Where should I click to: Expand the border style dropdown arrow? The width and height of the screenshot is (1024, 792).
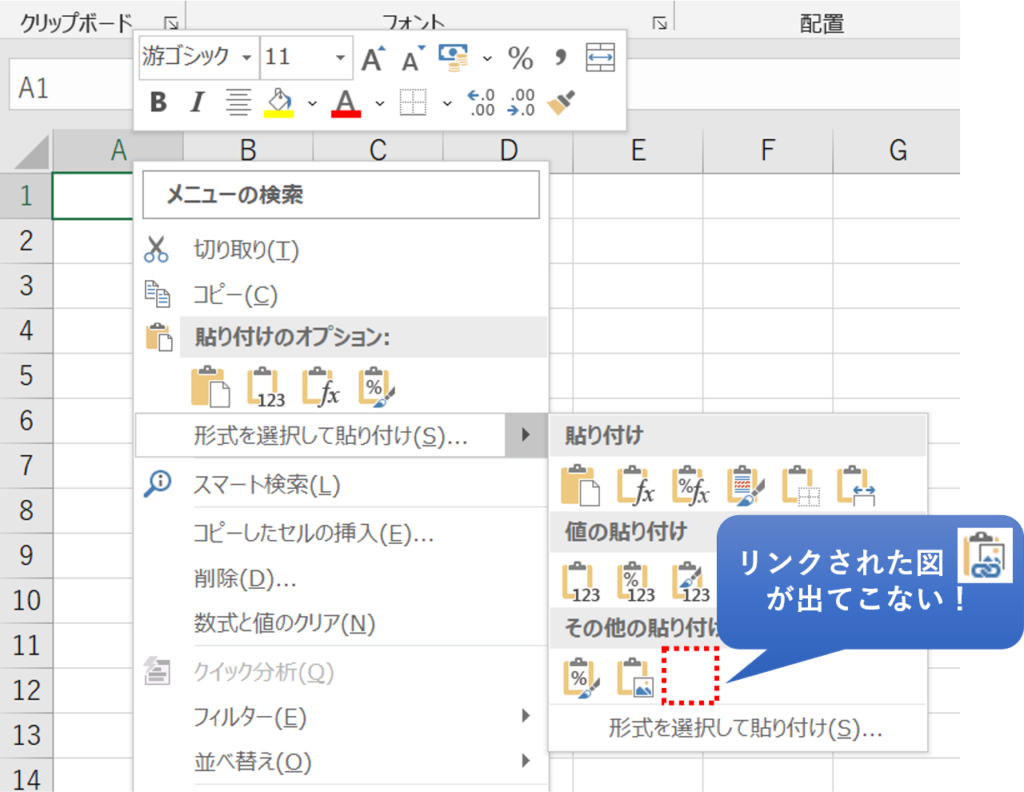coord(447,104)
